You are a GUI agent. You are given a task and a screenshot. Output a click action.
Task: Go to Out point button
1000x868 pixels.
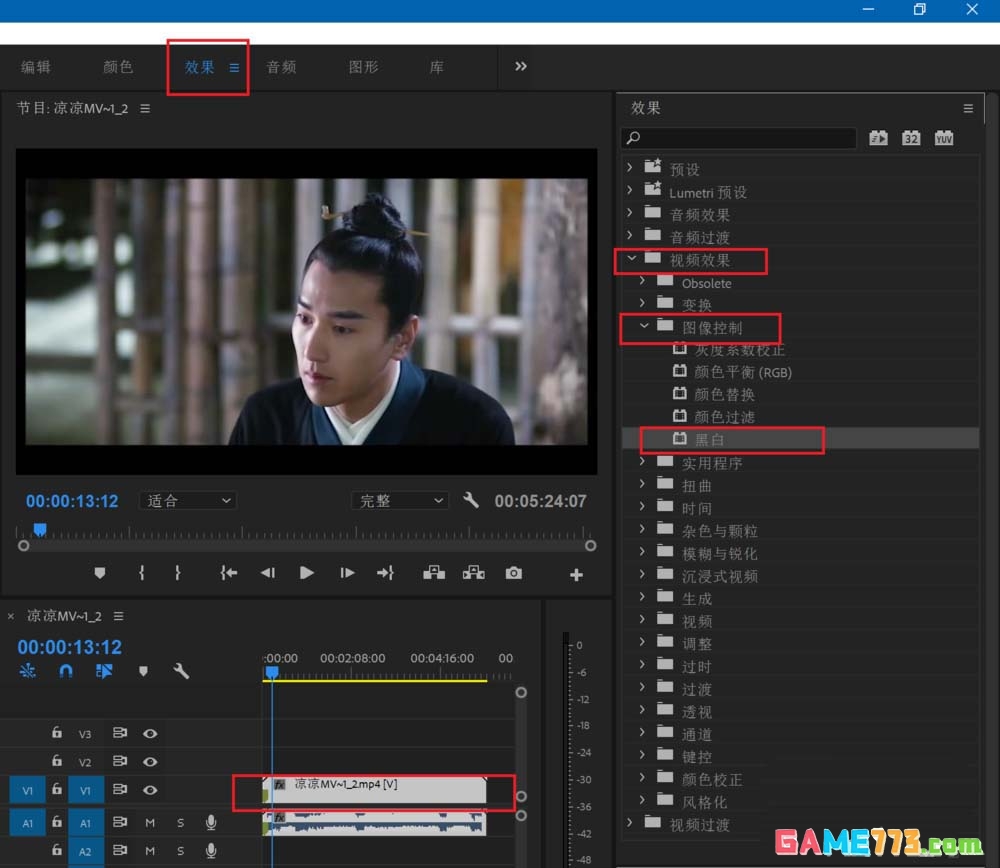385,573
